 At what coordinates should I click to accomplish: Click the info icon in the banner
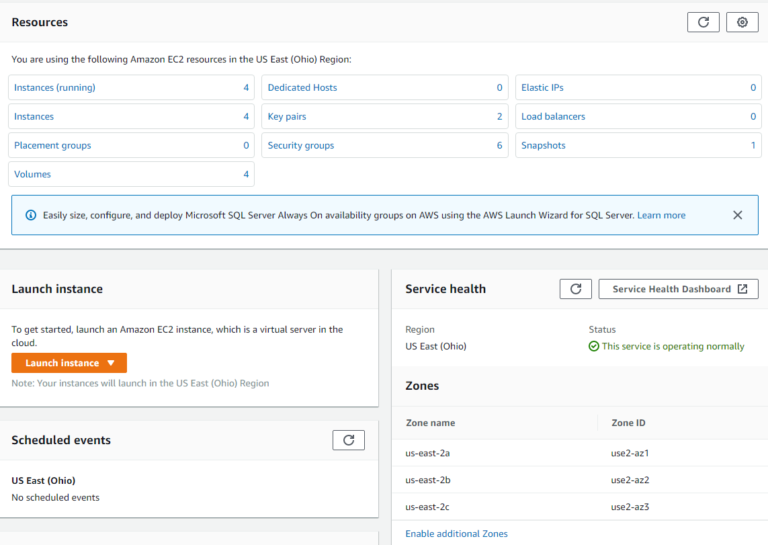pos(30,215)
